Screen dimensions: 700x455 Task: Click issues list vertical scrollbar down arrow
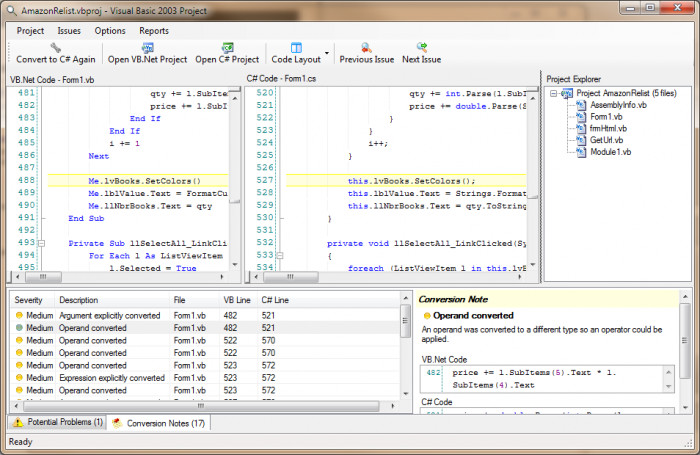point(406,394)
